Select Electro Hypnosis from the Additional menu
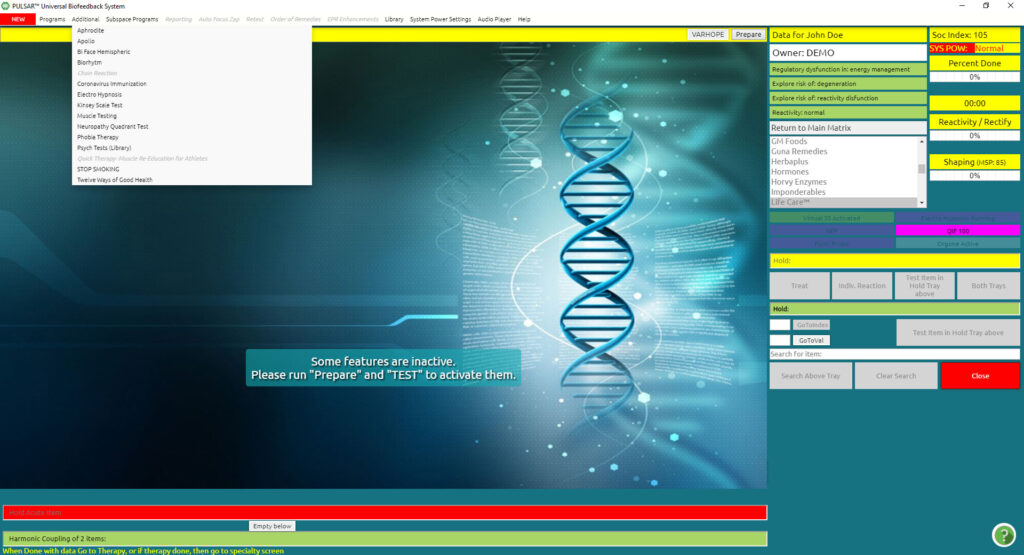This screenshot has height=555, width=1024. (98, 94)
